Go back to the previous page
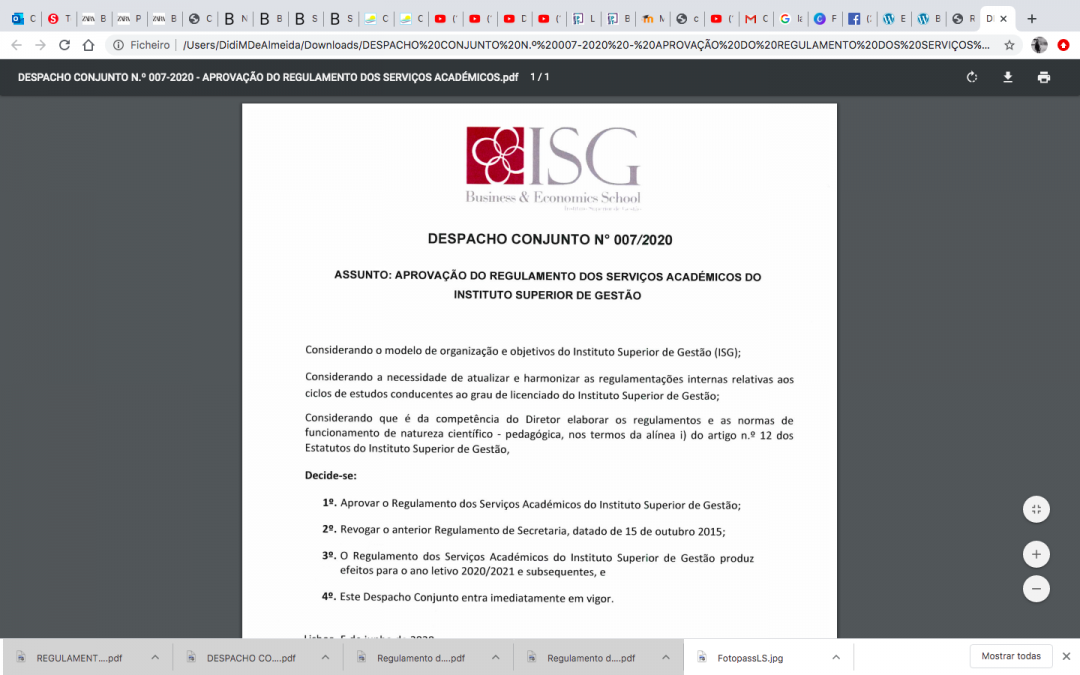1080x675 pixels. pyautogui.click(x=14, y=44)
